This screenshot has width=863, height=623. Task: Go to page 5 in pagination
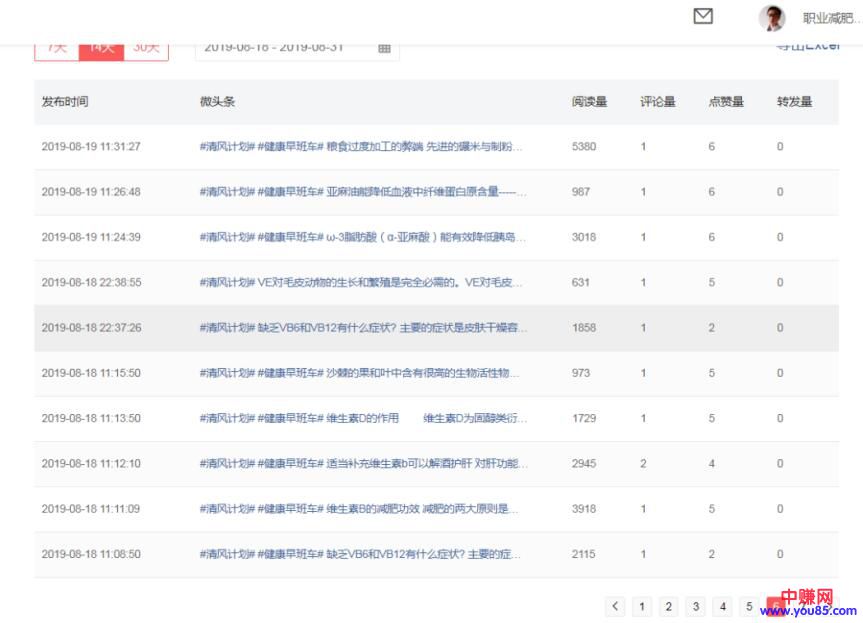[749, 606]
